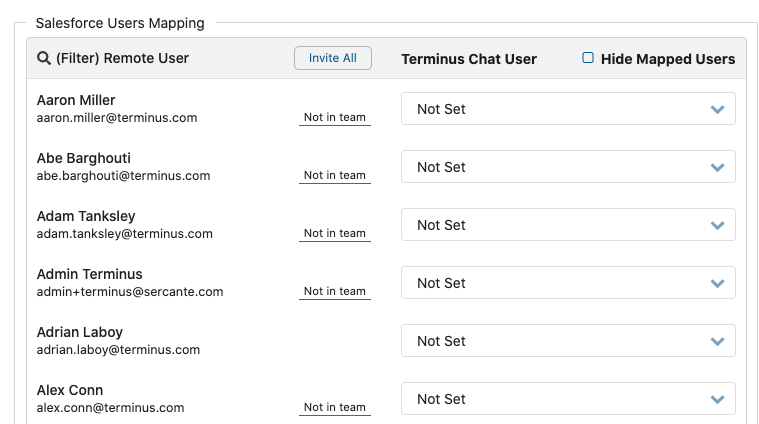This screenshot has width=759, height=424.
Task: Click Not in team for Admin Terminus
Action: pyautogui.click(x=334, y=292)
